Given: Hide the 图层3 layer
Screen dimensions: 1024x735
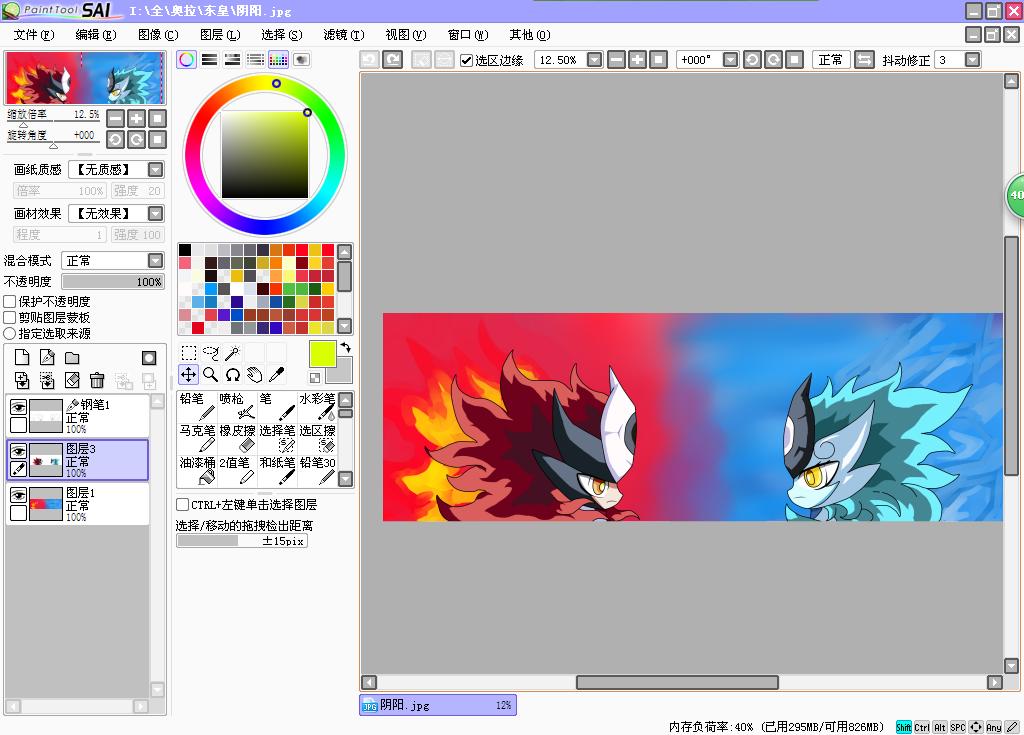Looking at the screenshot, I should [18, 451].
